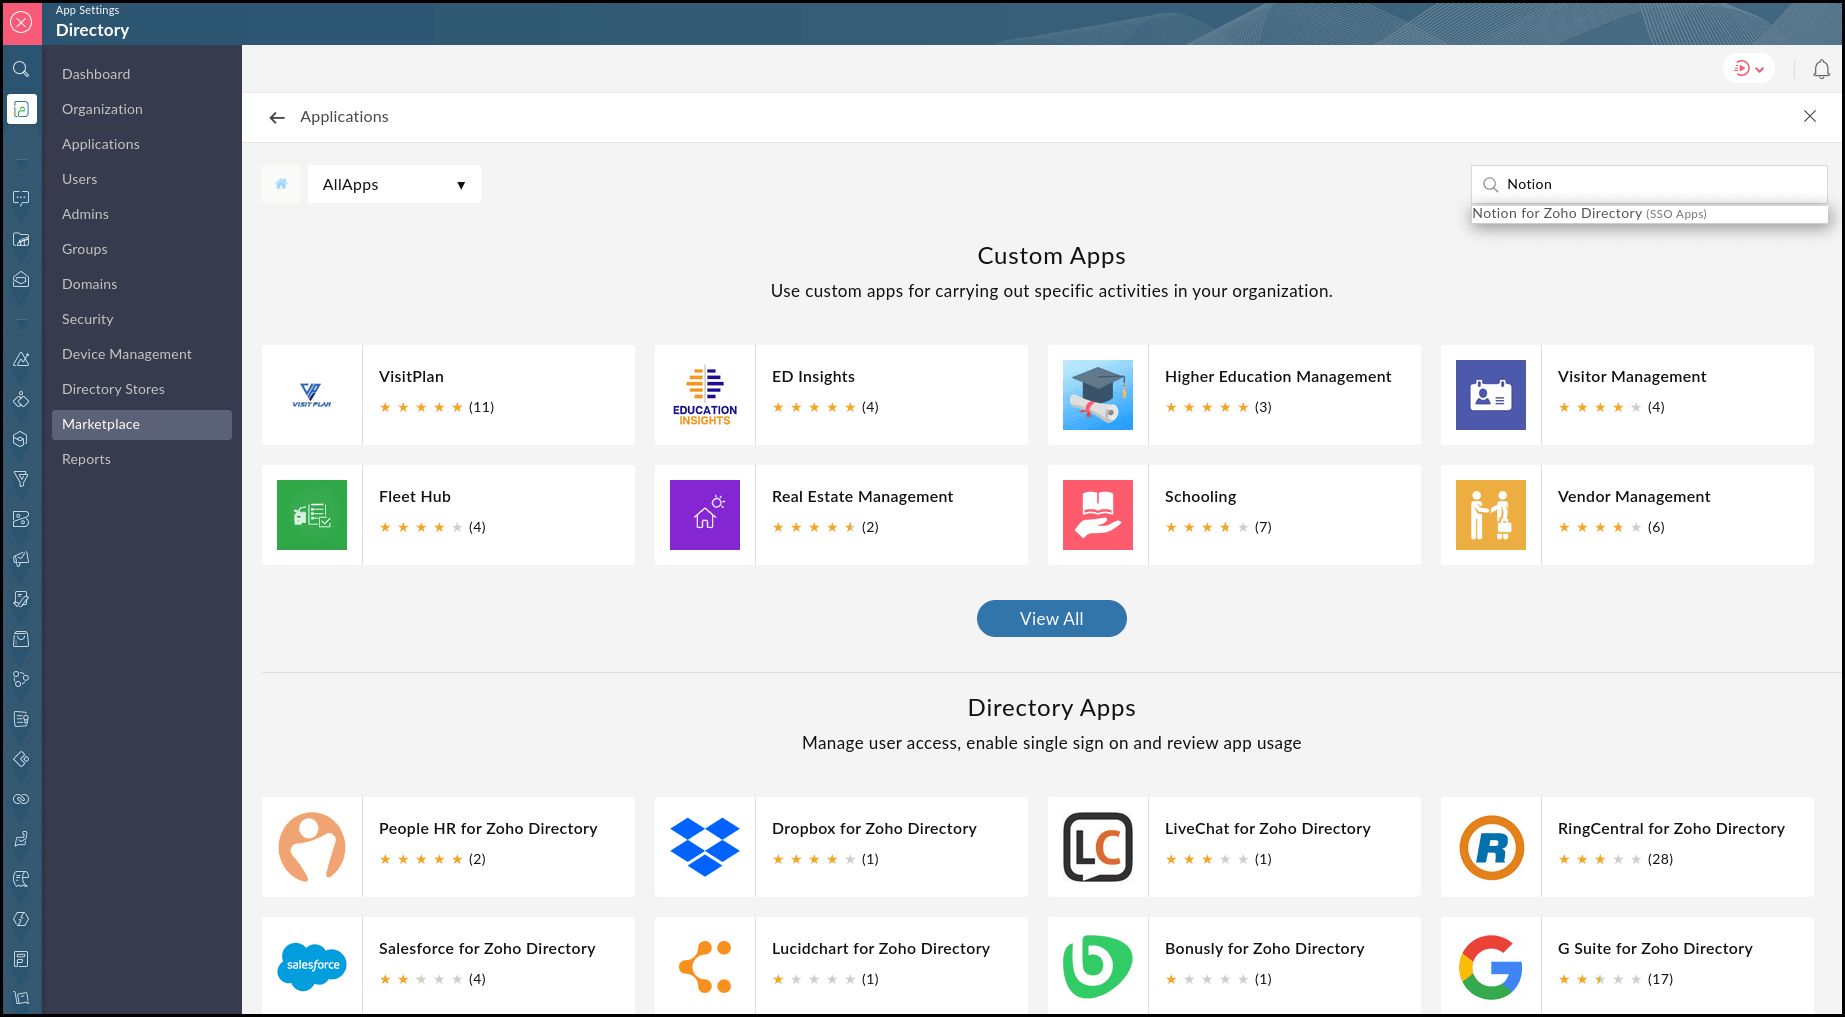Image resolution: width=1845 pixels, height=1017 pixels.
Task: Click the Custom Apps section heading
Action: coord(1052,256)
